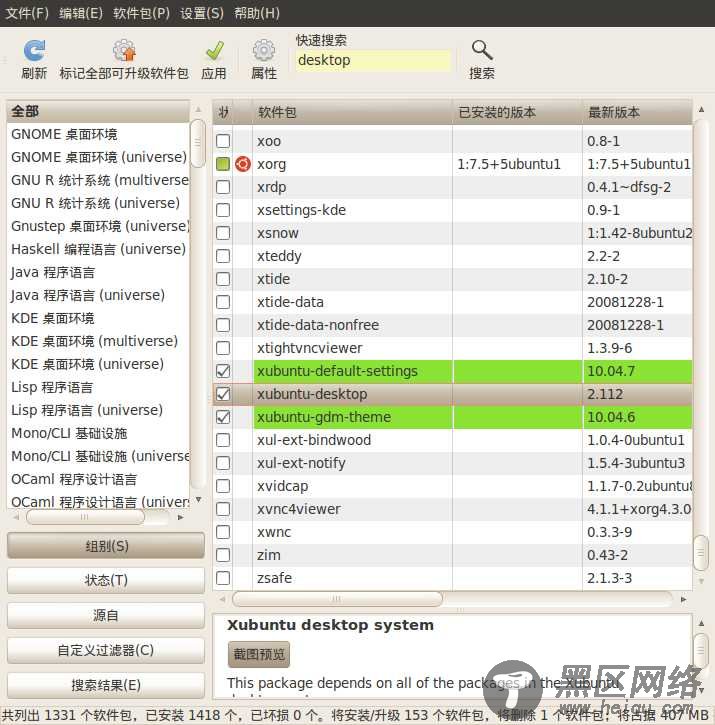The image size is (715, 725).
Task: Click the Refresh (刷新) toolbar icon
Action: pyautogui.click(x=34, y=50)
